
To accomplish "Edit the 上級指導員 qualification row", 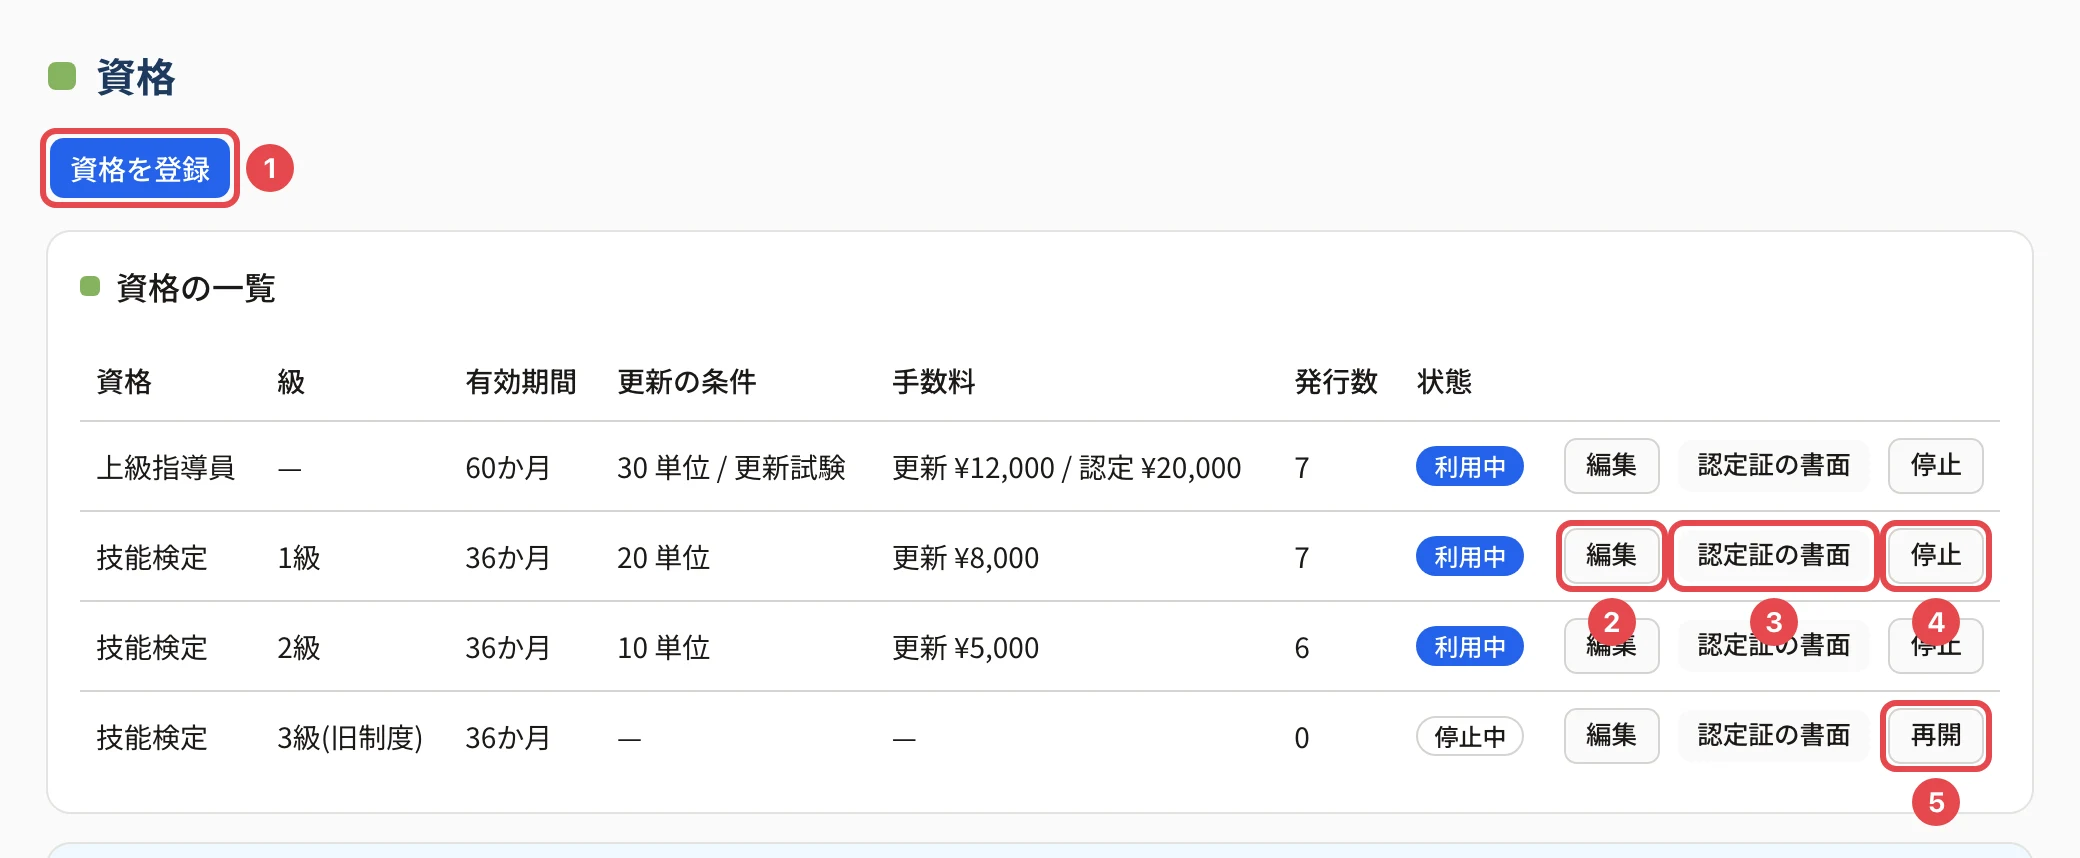I will (1611, 466).
